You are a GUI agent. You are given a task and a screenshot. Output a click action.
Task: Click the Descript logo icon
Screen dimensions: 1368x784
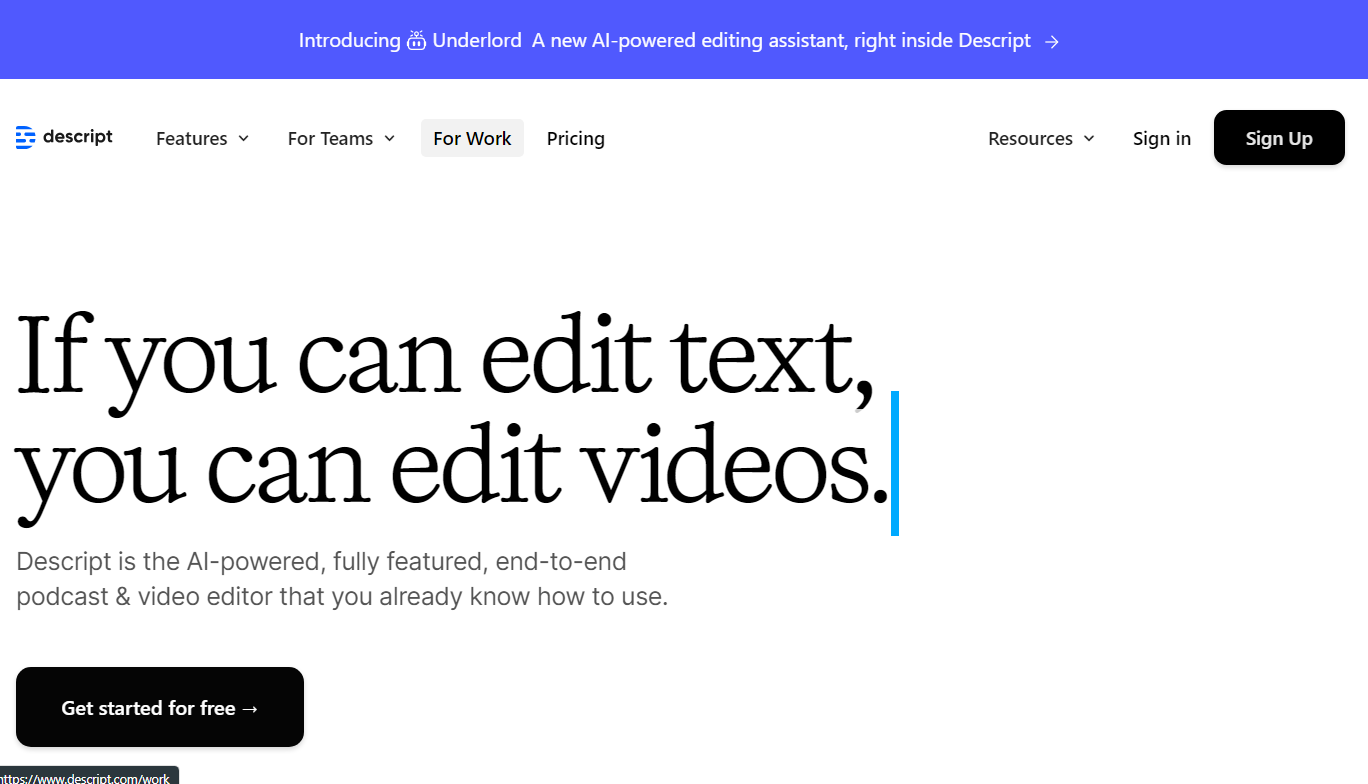[x=25, y=138]
